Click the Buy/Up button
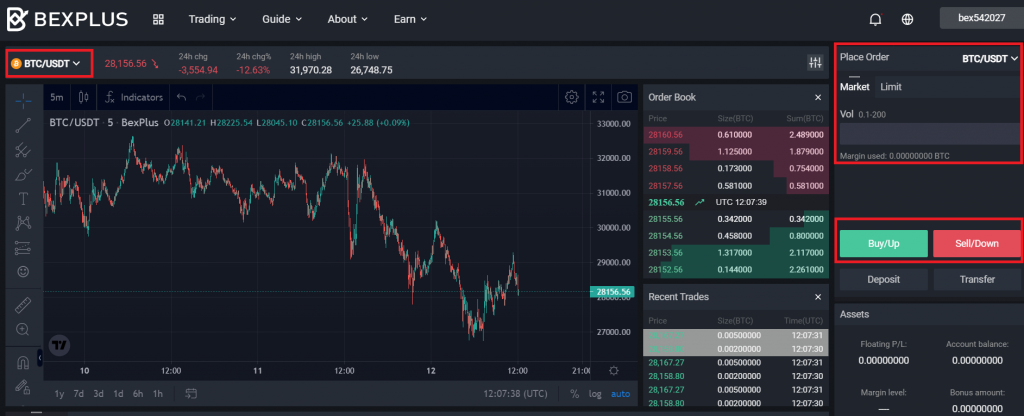 coord(884,244)
